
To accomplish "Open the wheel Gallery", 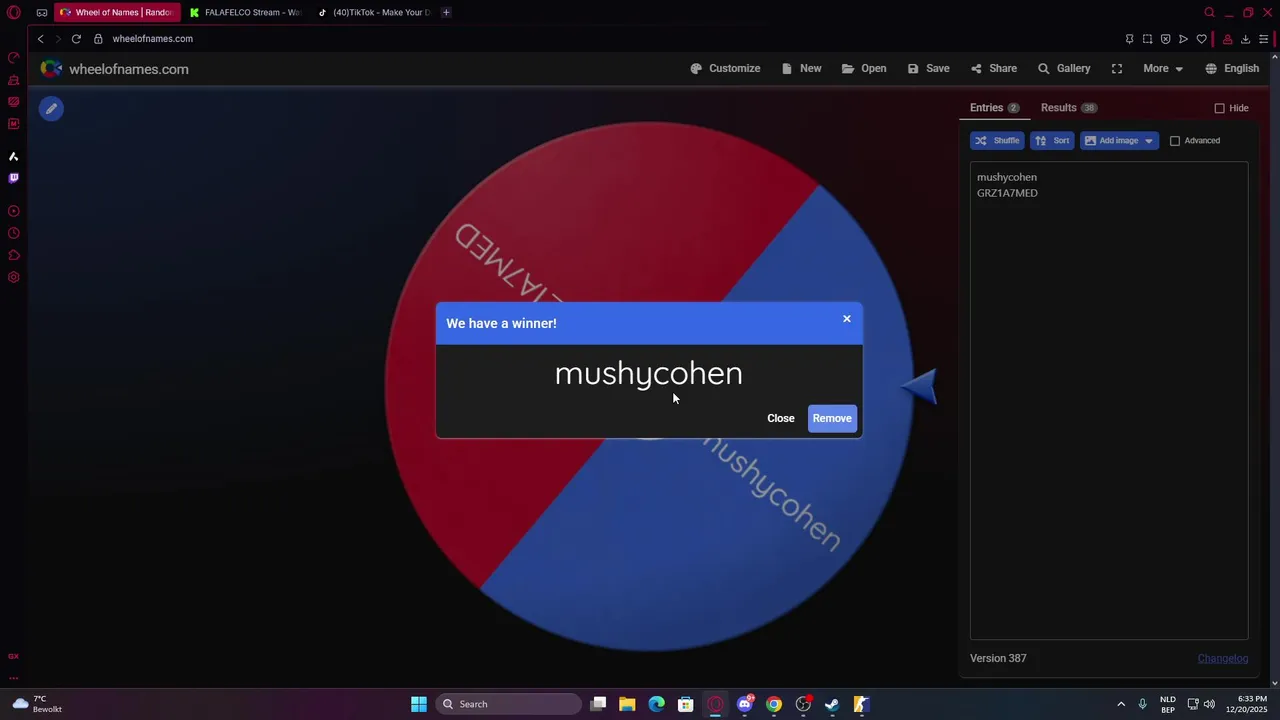I will 1064,69.
